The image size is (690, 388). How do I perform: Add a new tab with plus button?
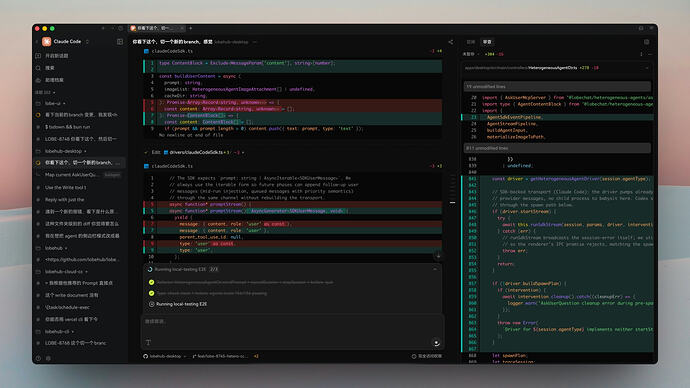click(191, 28)
